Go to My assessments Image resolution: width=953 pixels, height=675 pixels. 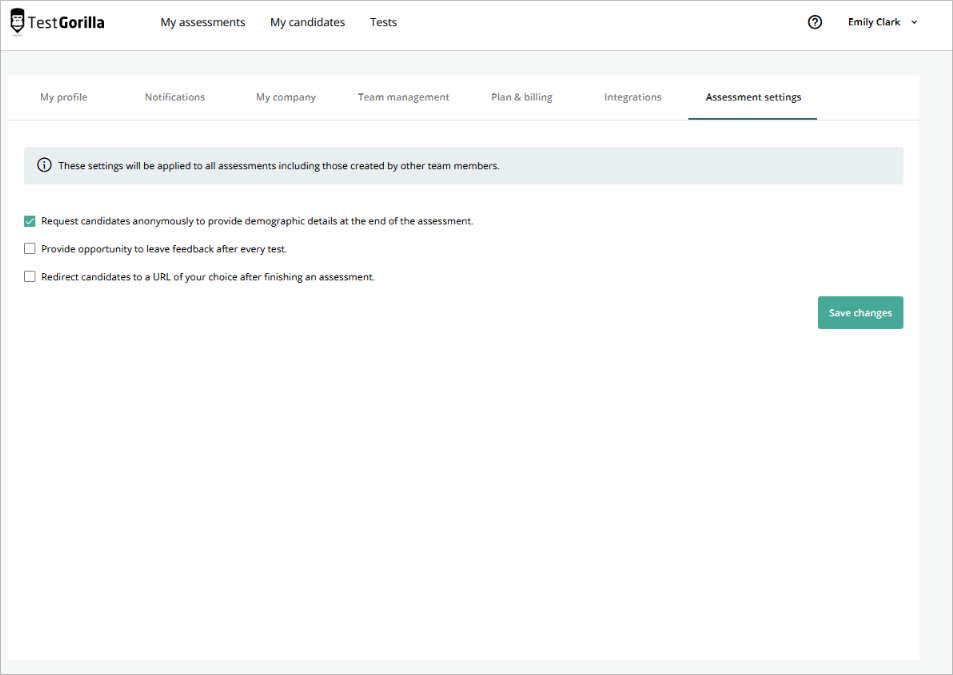pos(202,22)
